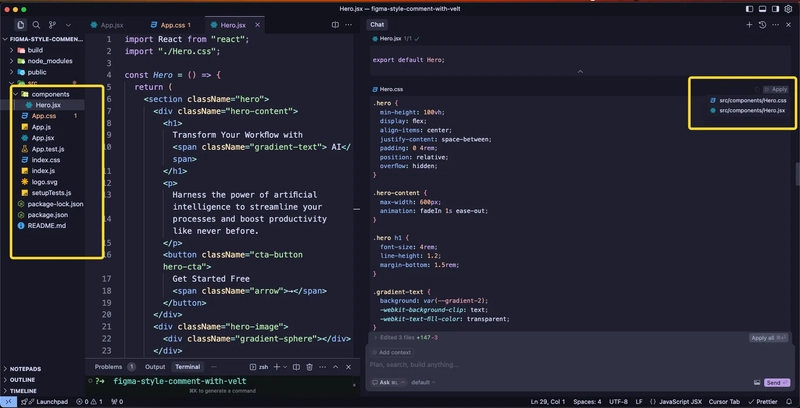This screenshot has width=800, height=408.
Task: Click the Send button
Action: [x=777, y=382]
